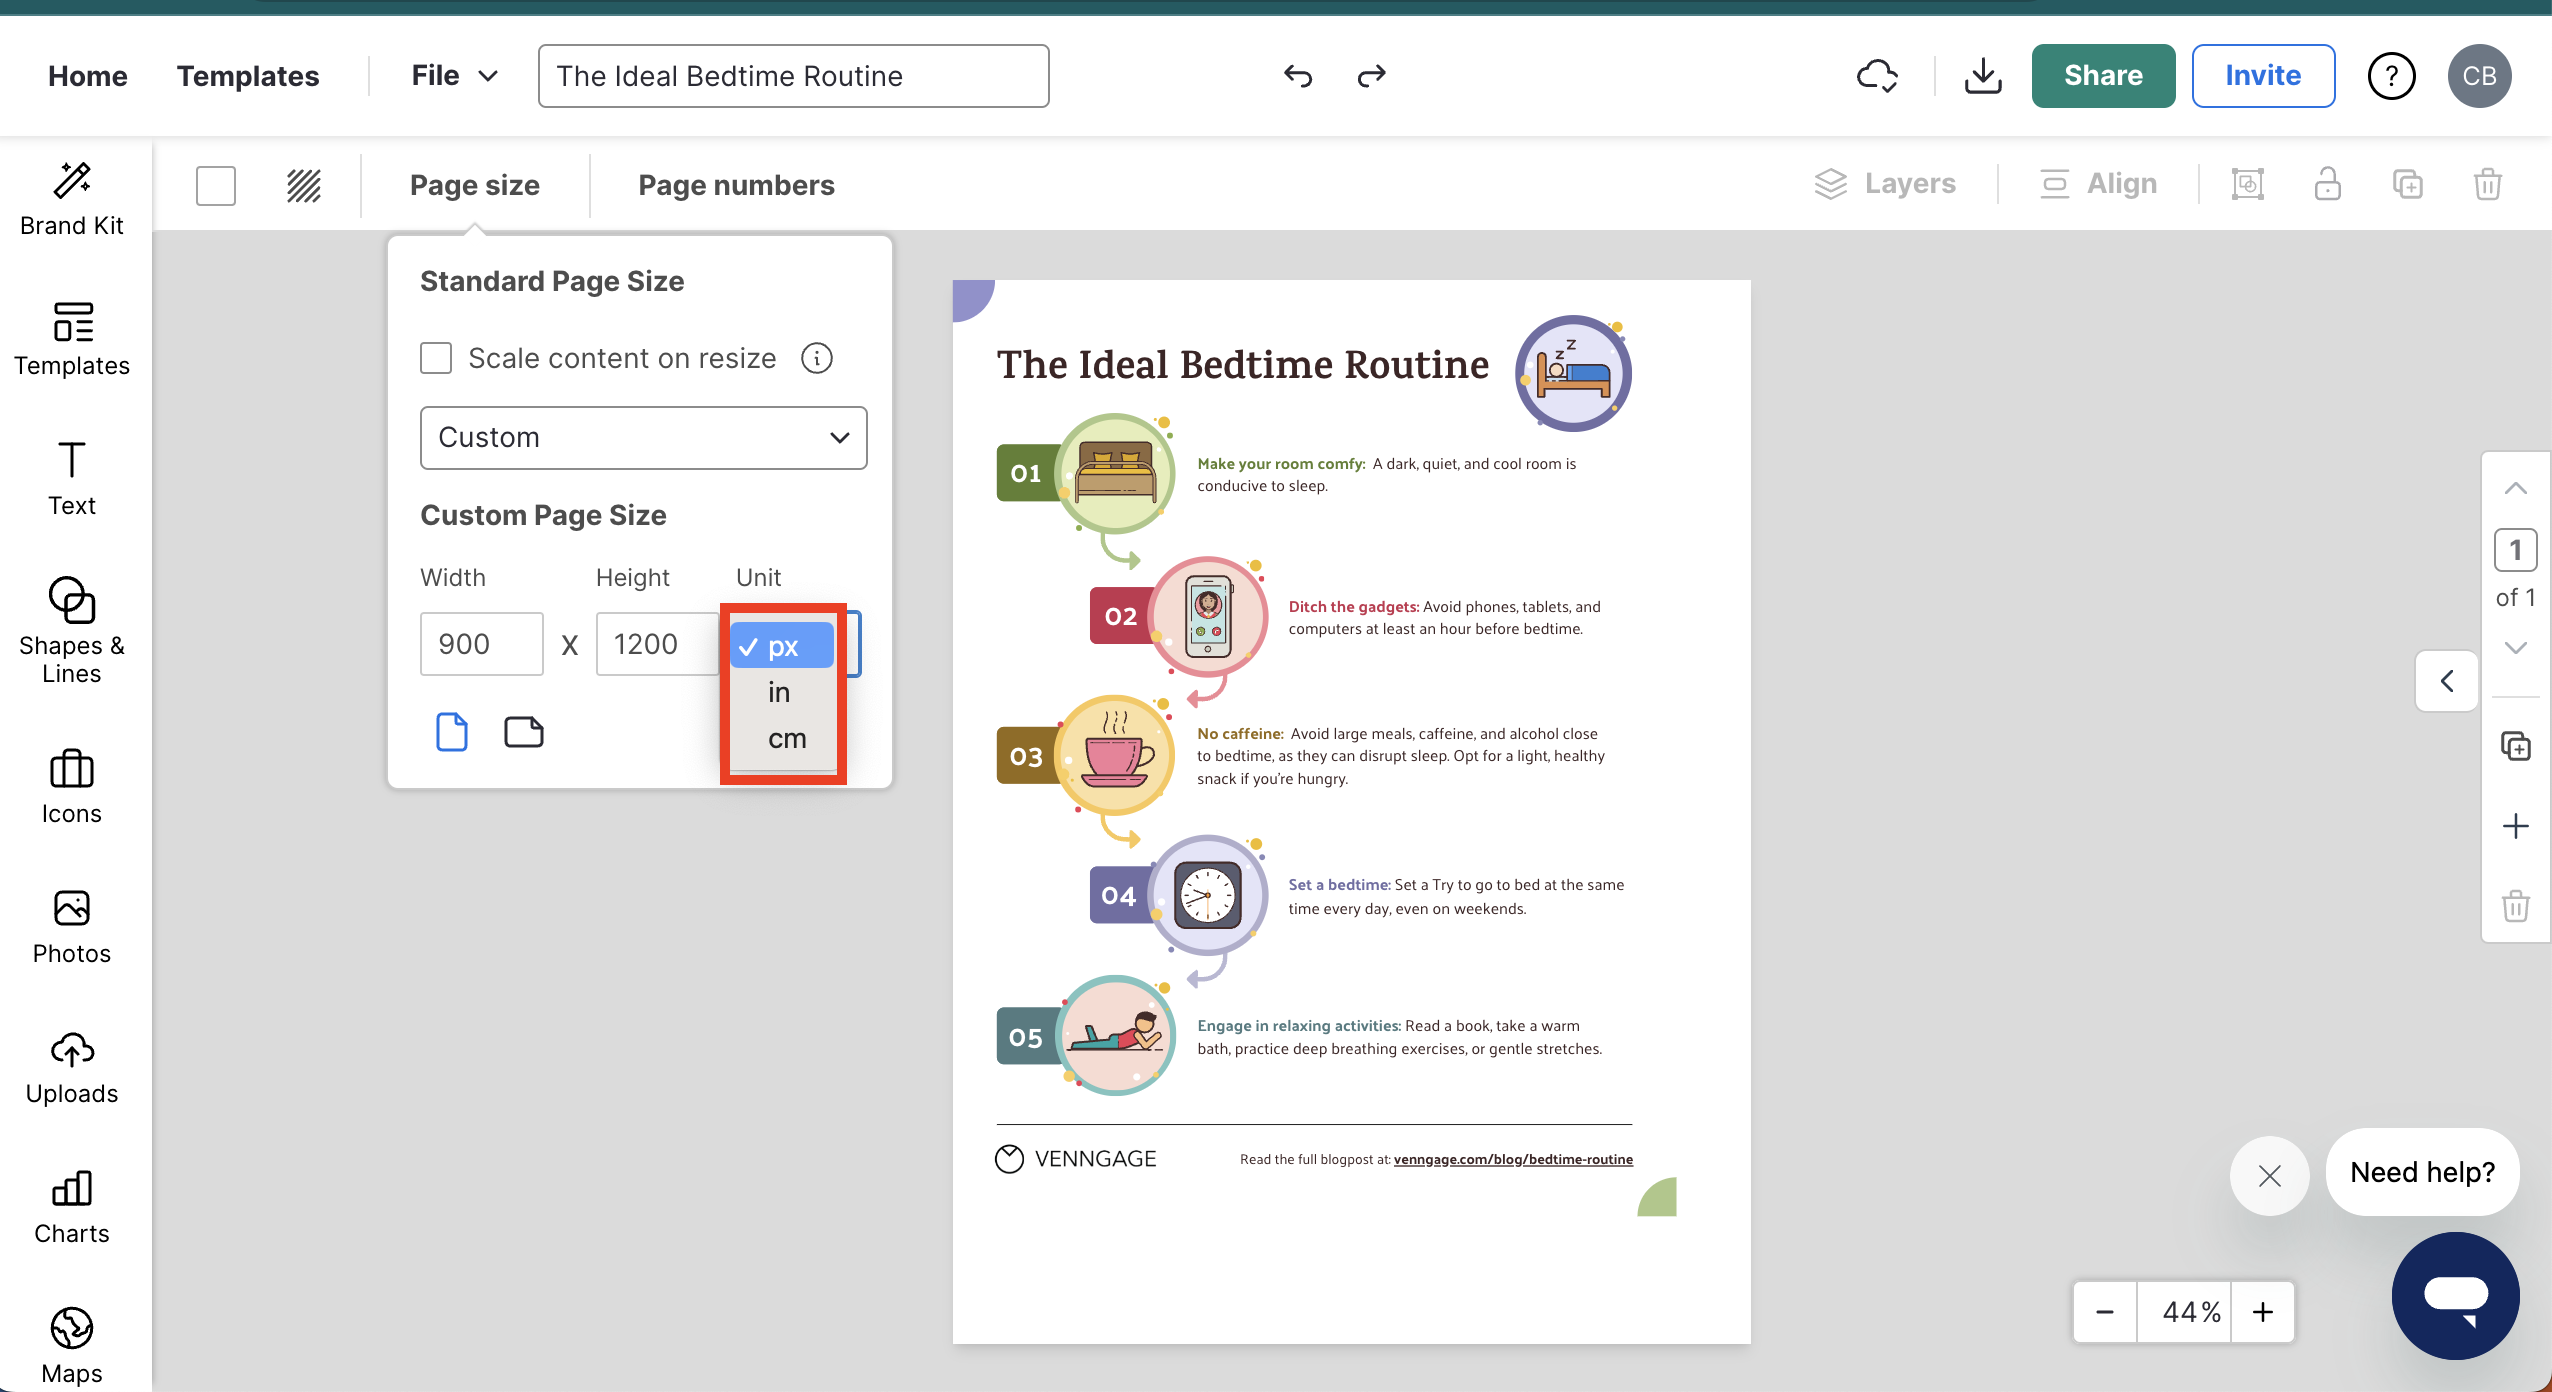Go to Home in top navigation
This screenshot has width=2552, height=1392.
pyautogui.click(x=88, y=76)
